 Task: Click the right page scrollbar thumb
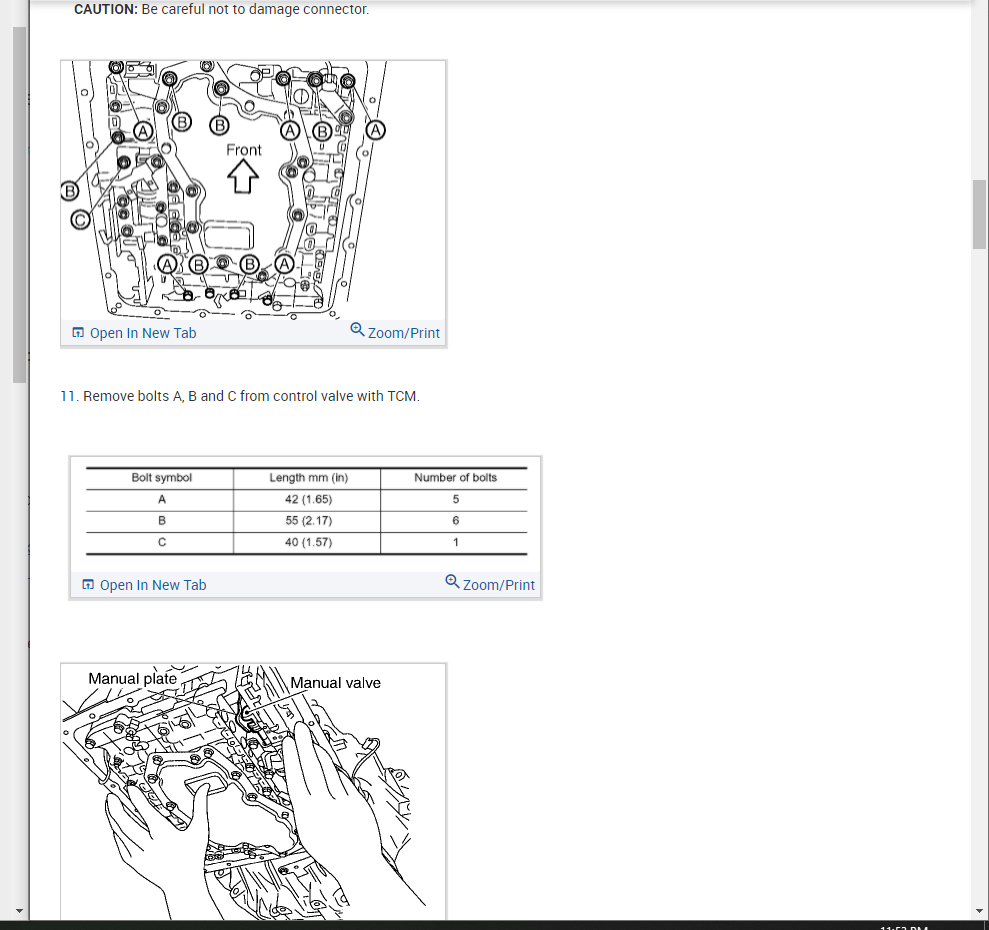979,215
